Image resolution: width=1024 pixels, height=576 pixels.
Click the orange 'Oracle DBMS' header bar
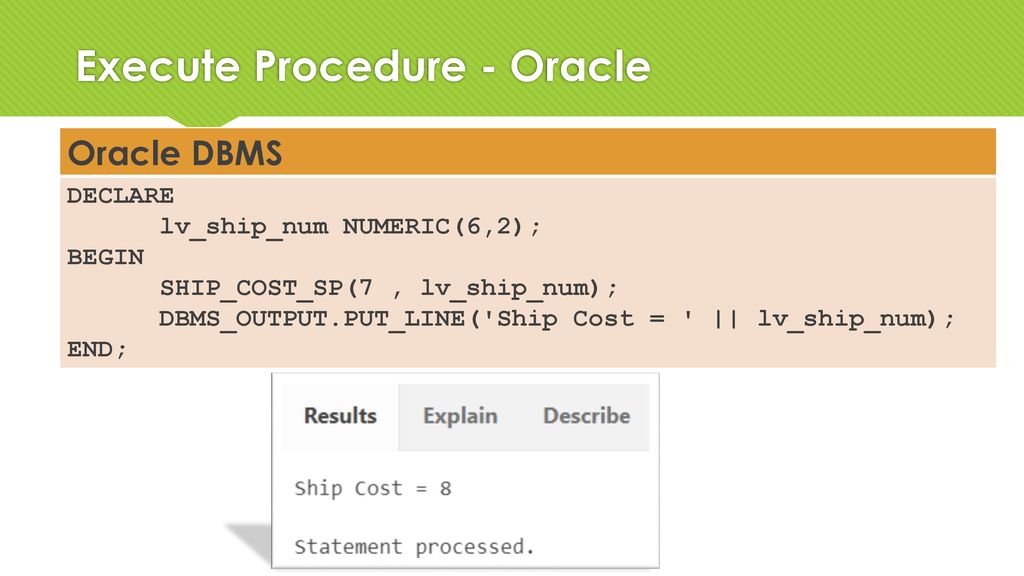pyautogui.click(x=528, y=152)
